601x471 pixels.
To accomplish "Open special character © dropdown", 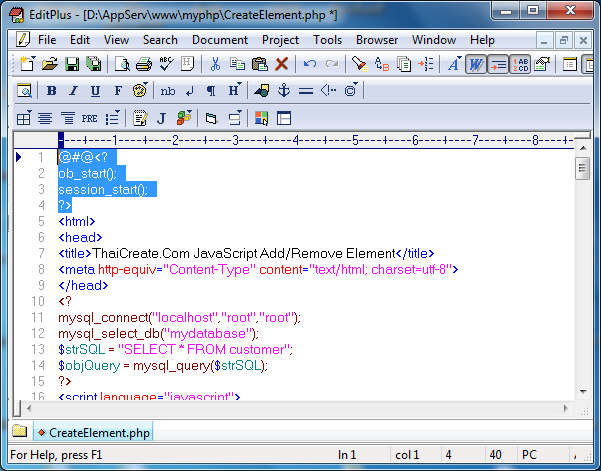I will point(351,91).
